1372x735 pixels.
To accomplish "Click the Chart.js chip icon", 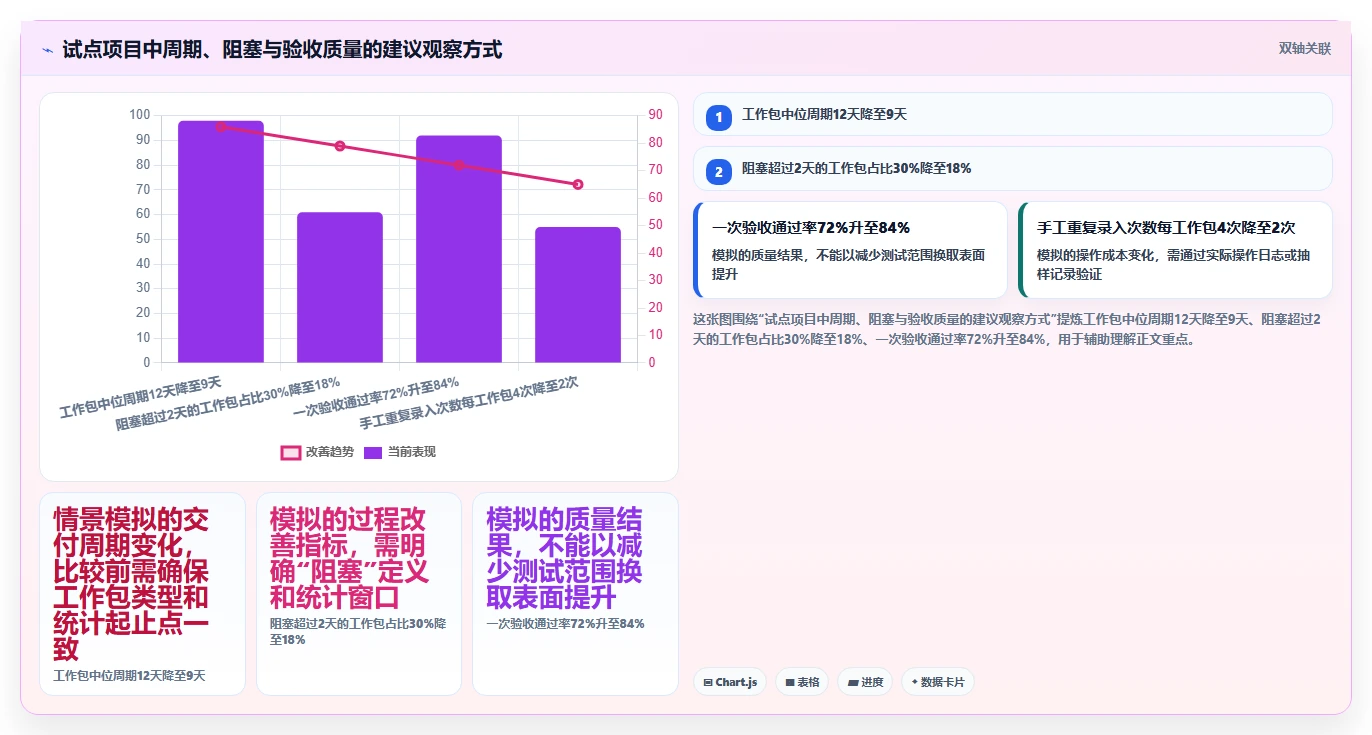I will pyautogui.click(x=708, y=682).
